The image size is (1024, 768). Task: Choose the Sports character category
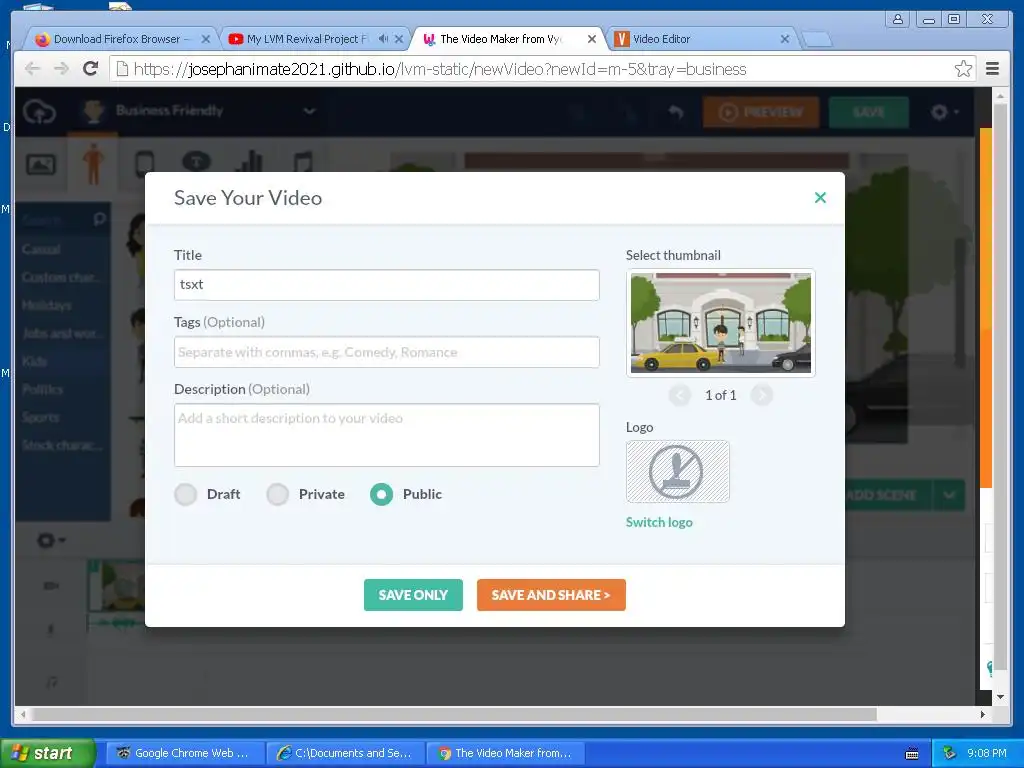tap(40, 417)
